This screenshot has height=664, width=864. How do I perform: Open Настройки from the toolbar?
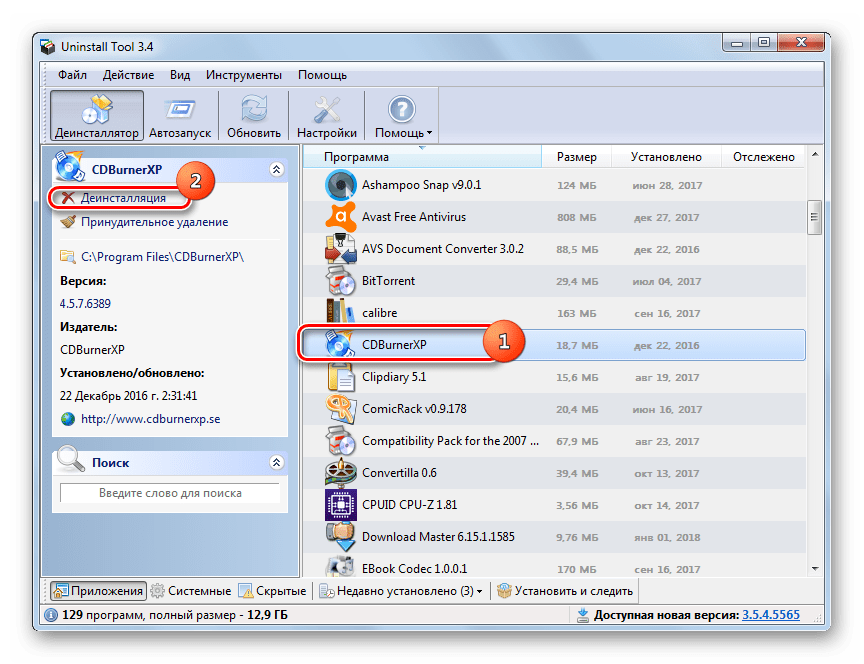point(327,116)
